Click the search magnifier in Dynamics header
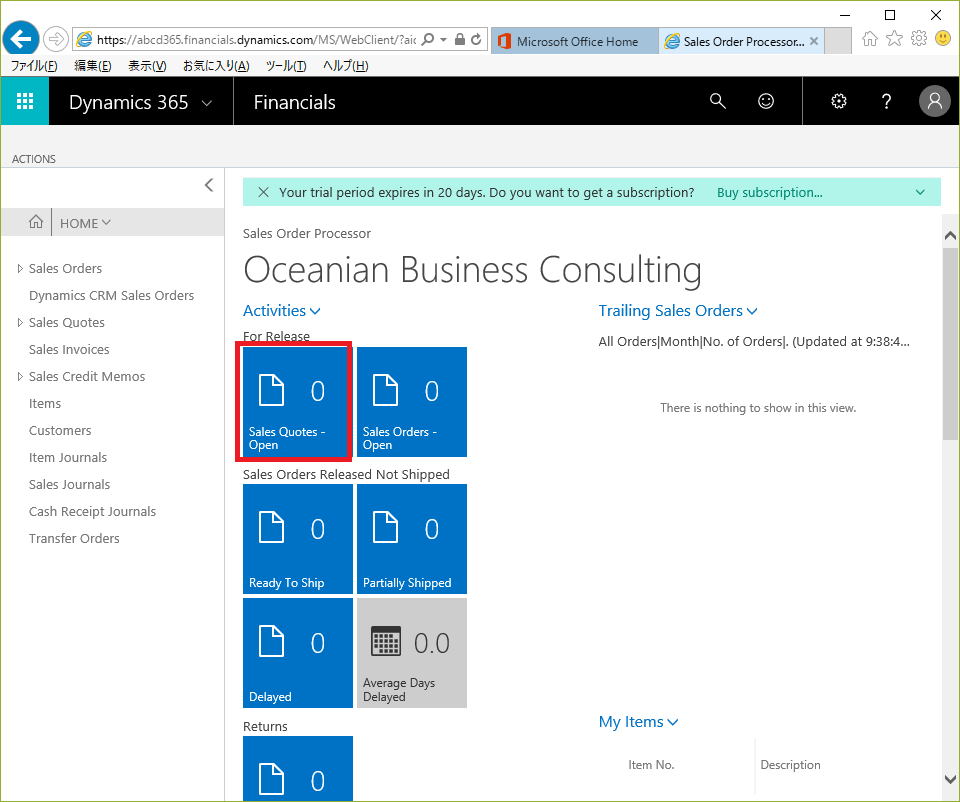 coord(718,101)
